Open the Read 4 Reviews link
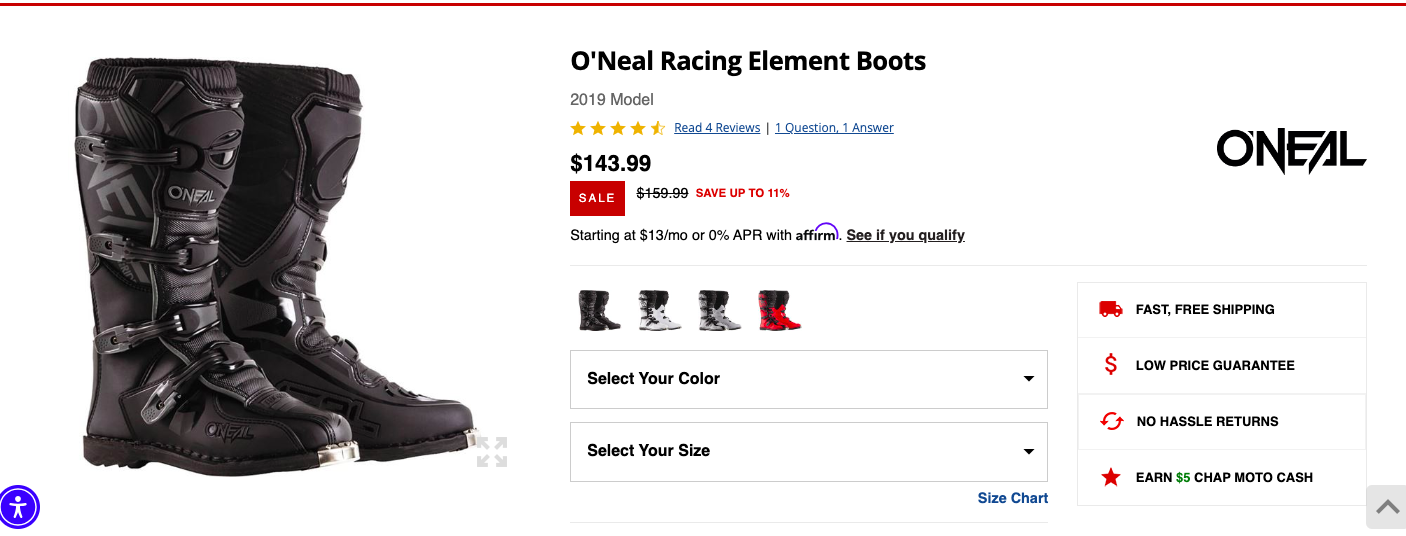 717,128
